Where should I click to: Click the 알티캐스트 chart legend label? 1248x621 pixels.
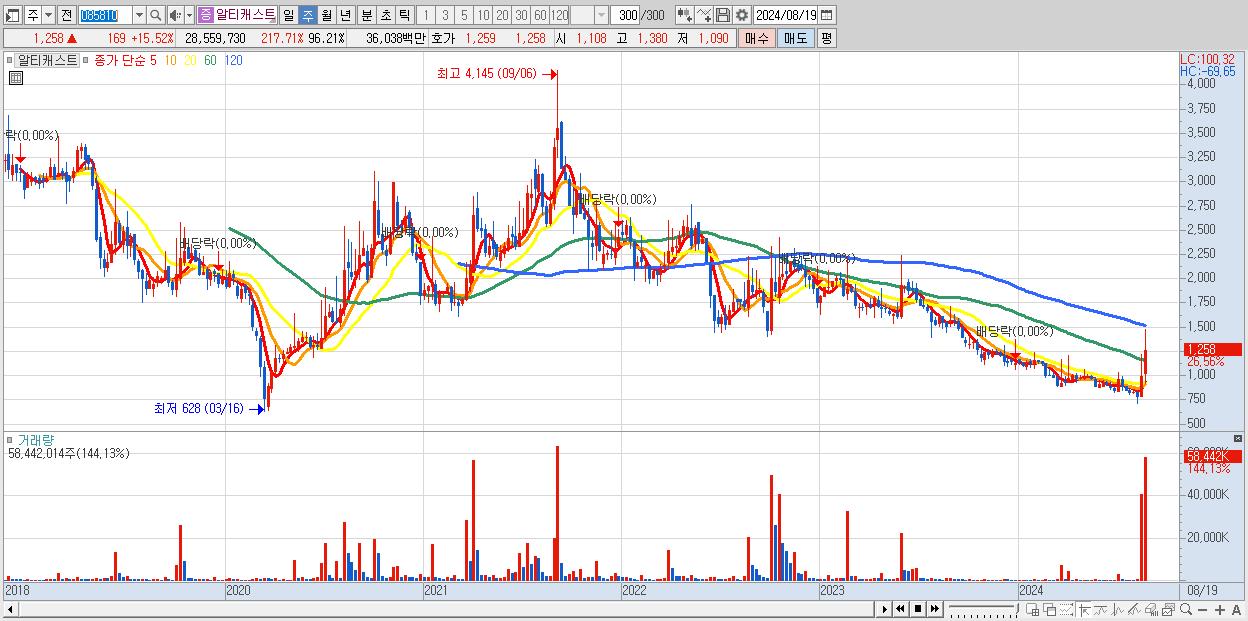47,60
